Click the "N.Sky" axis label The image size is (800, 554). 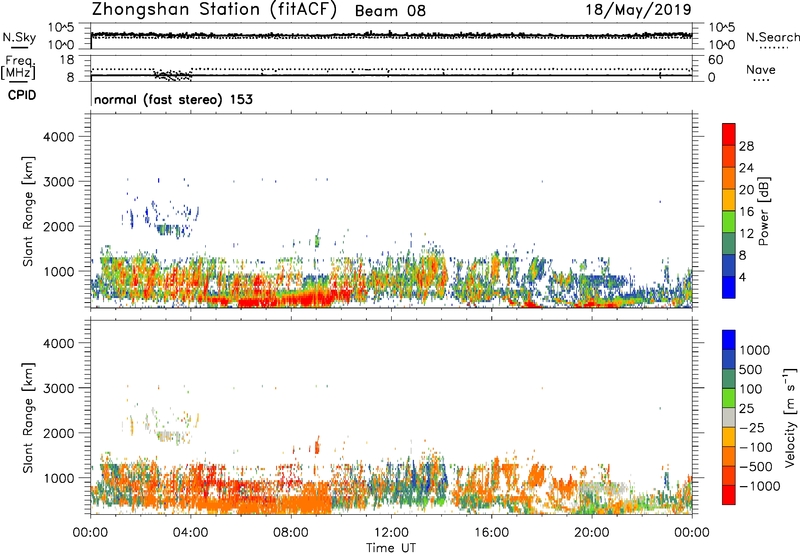coord(19,37)
